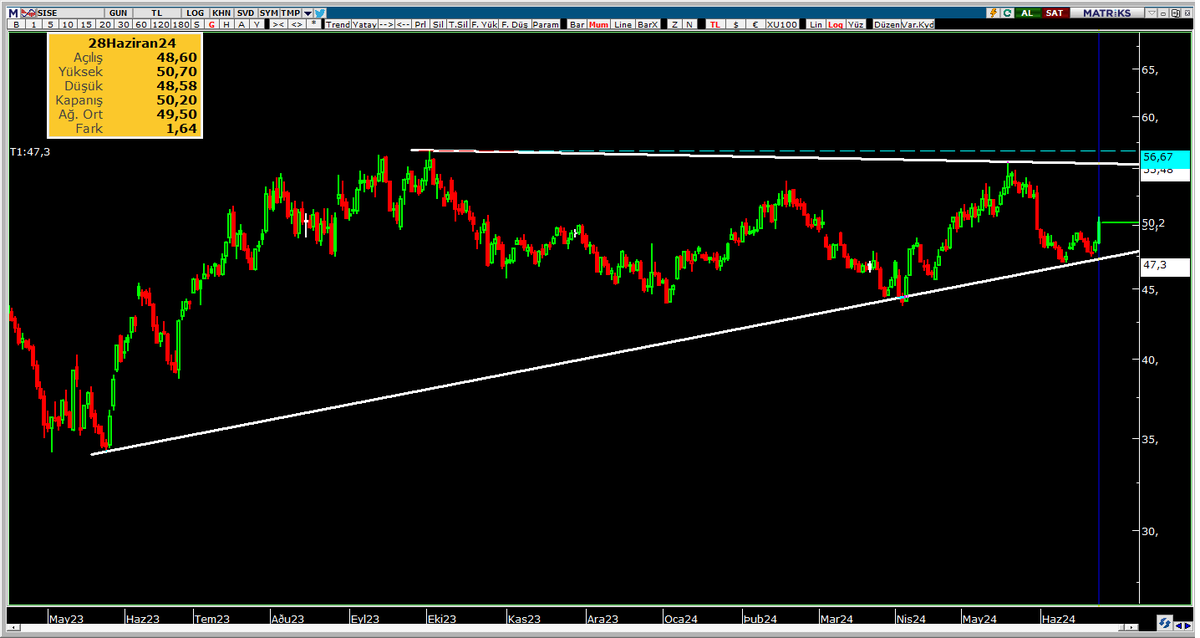Click the Param parameters button
Screen dimensions: 1200x638
click(x=546, y=24)
